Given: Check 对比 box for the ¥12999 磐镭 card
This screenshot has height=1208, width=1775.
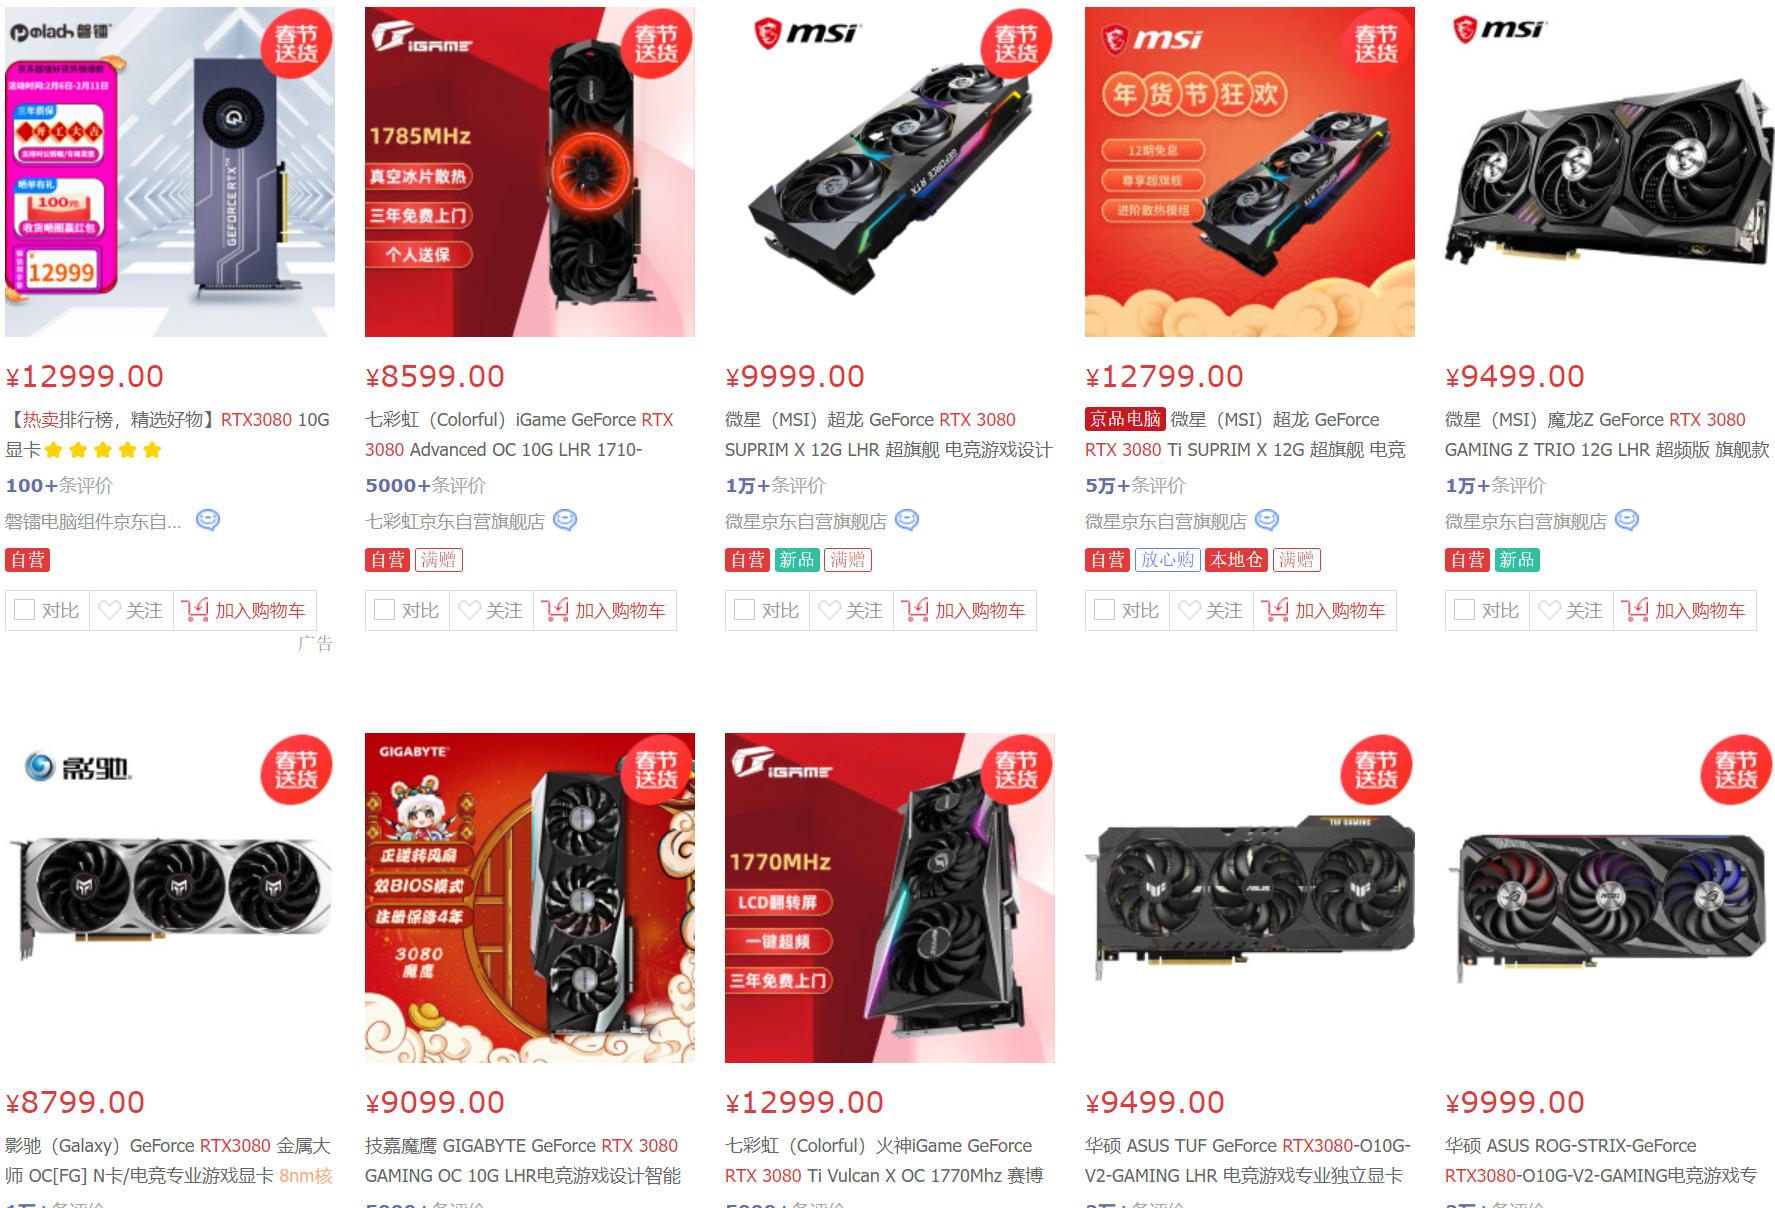Looking at the screenshot, I should click(25, 610).
